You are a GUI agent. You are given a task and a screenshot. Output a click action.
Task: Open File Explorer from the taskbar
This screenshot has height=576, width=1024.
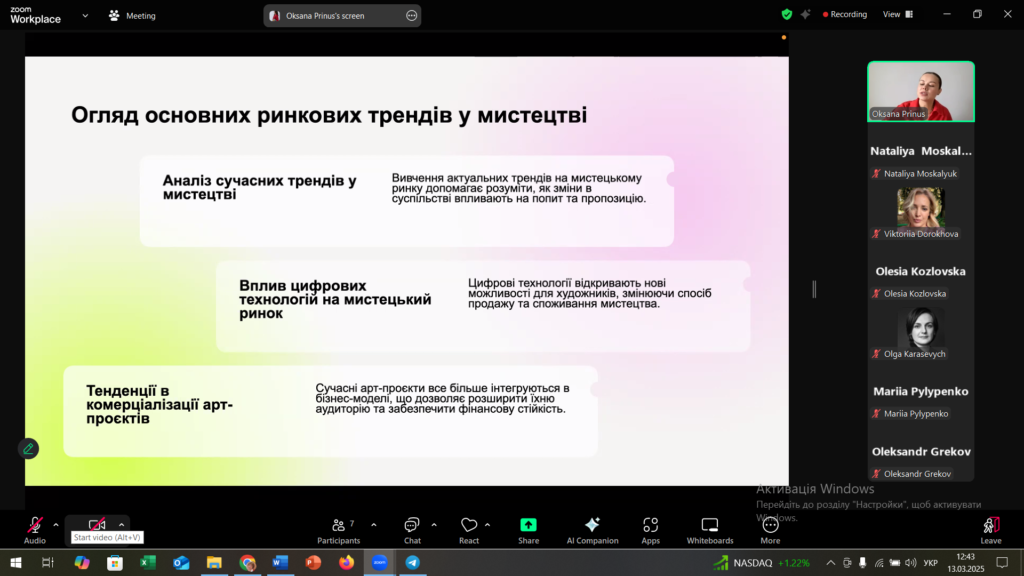(214, 562)
